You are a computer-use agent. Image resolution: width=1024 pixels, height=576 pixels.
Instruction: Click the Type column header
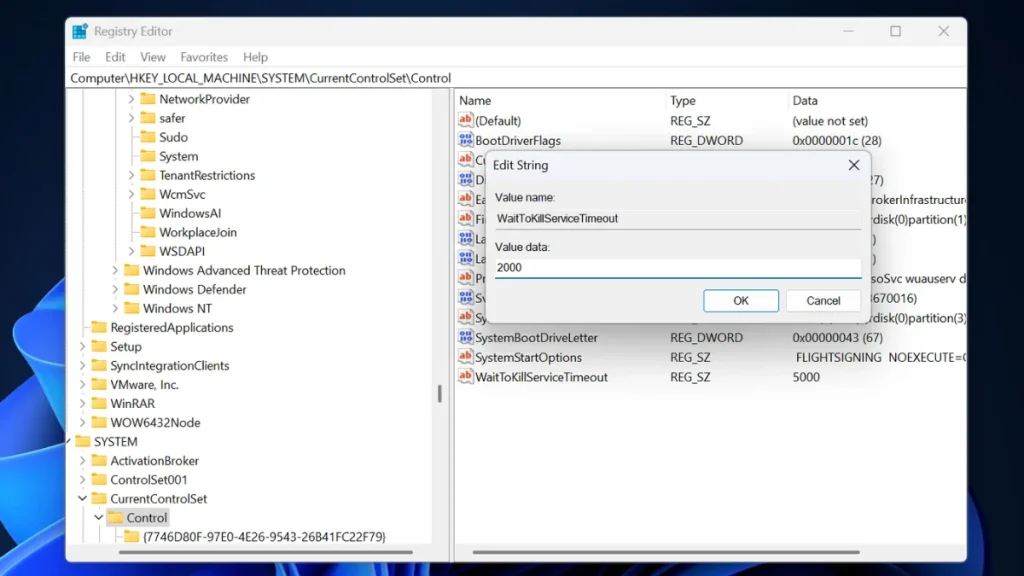[682, 101]
